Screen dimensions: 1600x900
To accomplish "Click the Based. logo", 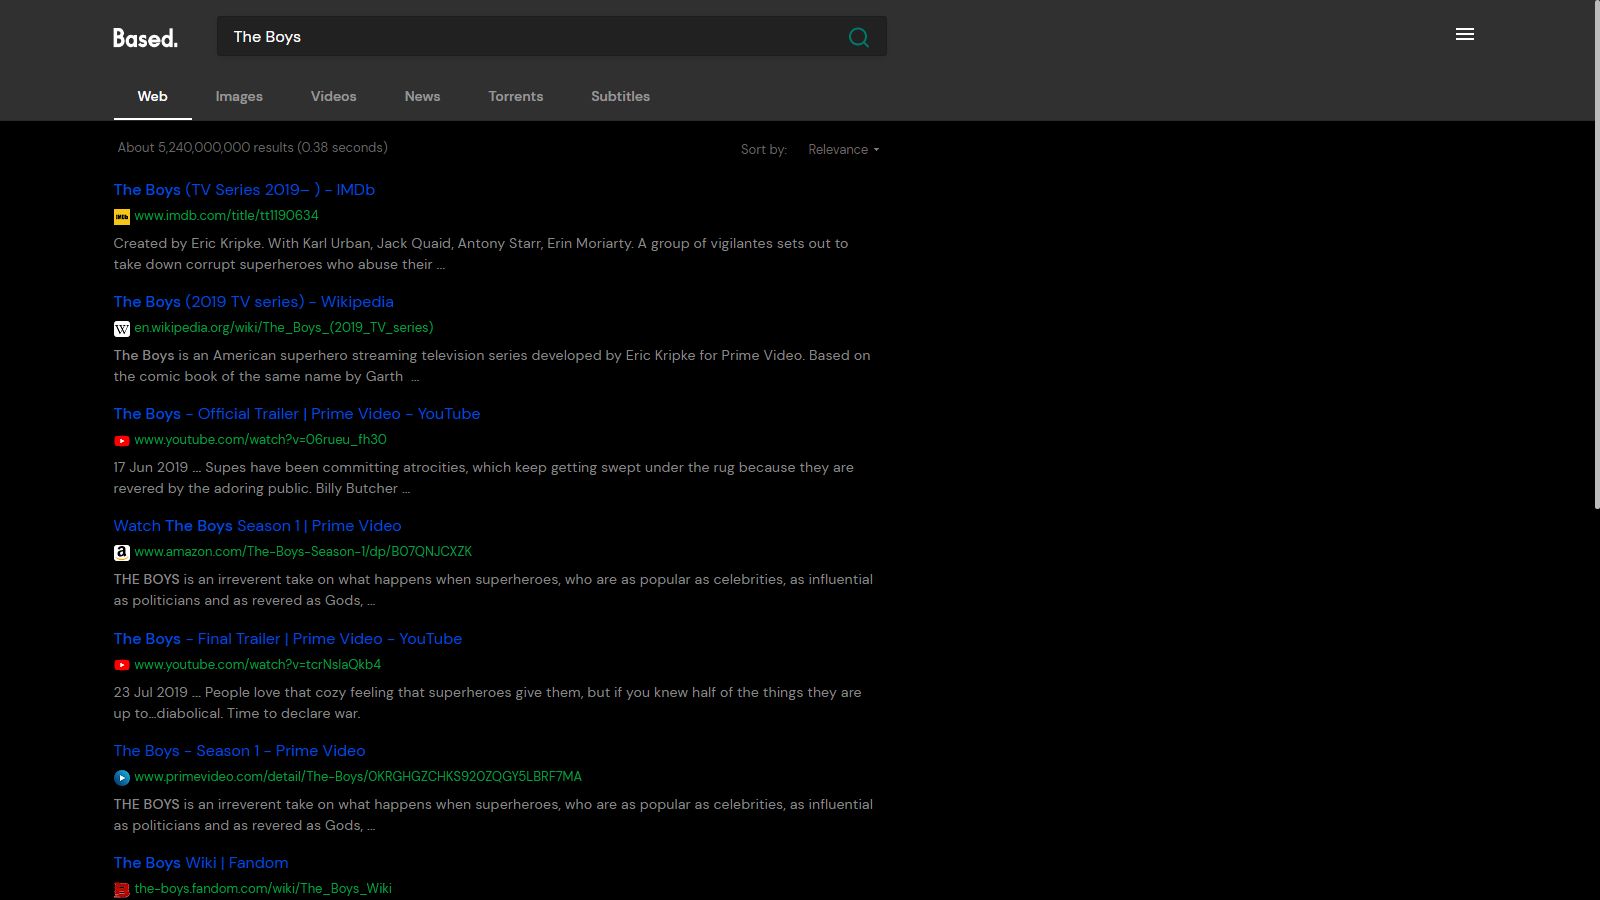I will (x=145, y=38).
